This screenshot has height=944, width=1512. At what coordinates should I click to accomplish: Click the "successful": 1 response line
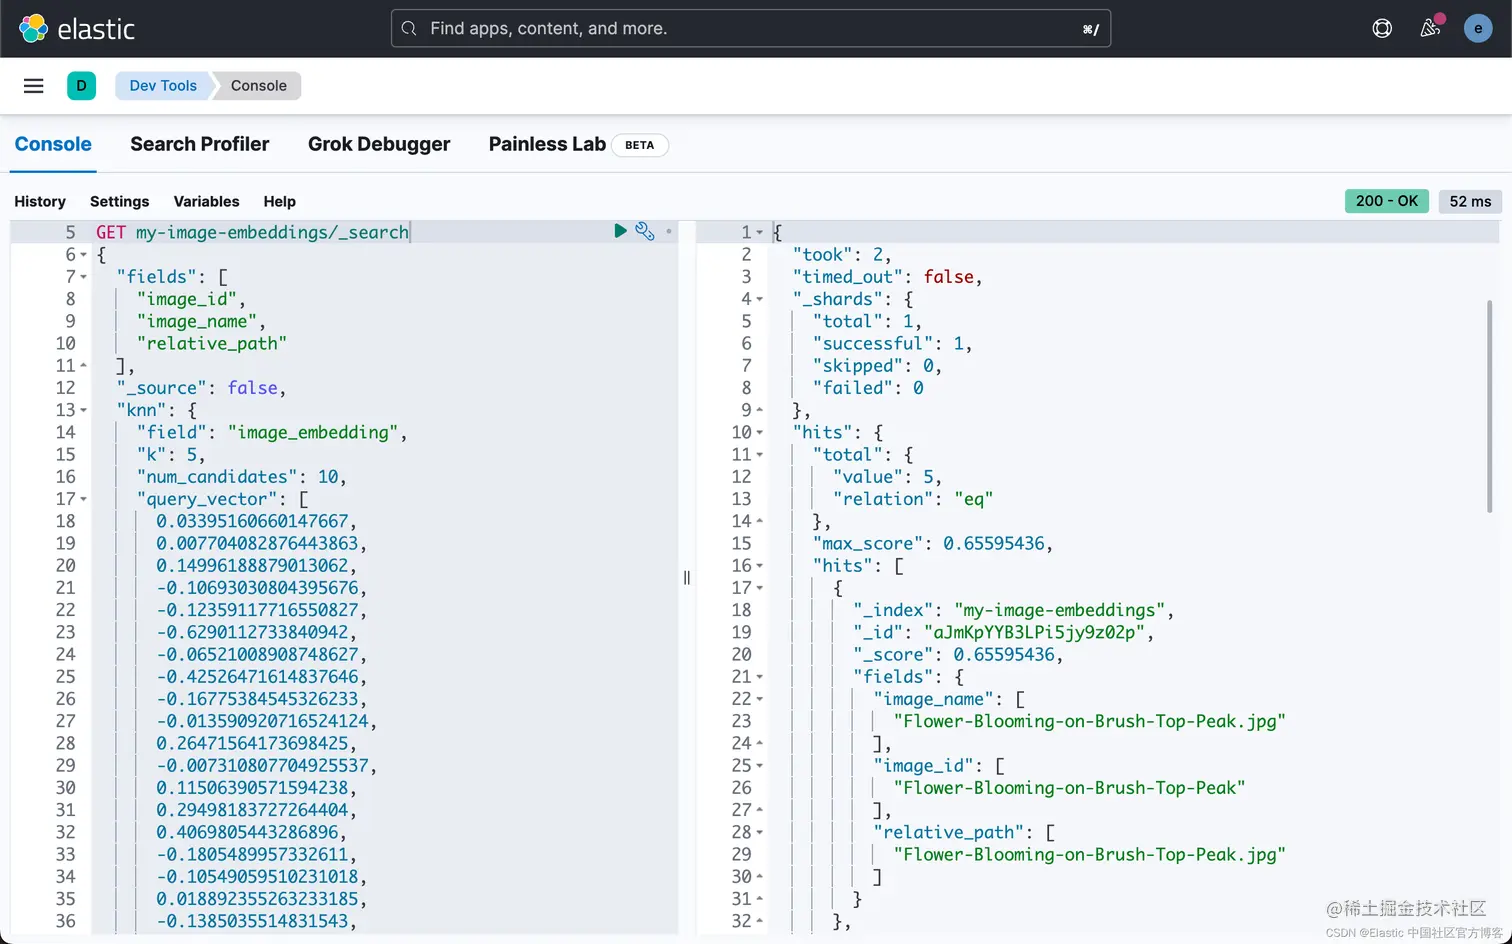[893, 344]
